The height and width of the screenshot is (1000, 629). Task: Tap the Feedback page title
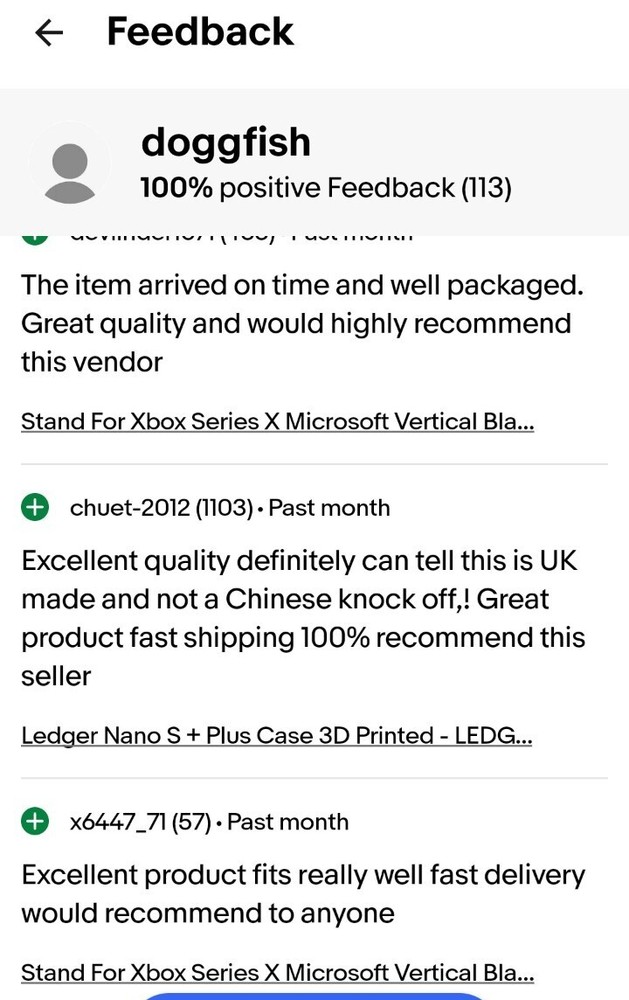tap(200, 32)
